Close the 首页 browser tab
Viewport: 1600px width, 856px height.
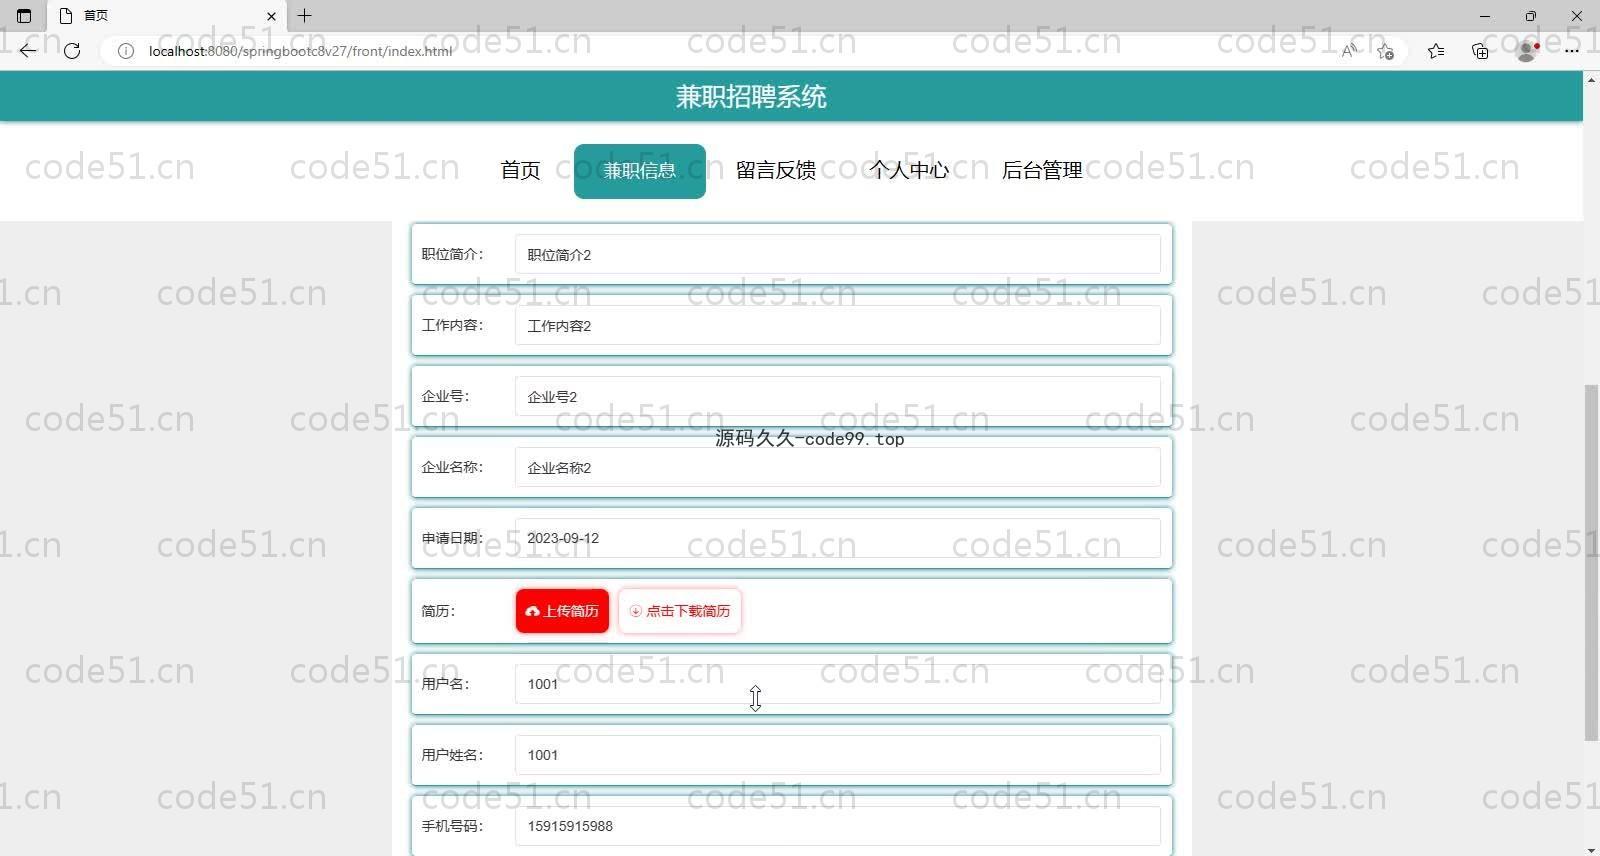pos(271,16)
